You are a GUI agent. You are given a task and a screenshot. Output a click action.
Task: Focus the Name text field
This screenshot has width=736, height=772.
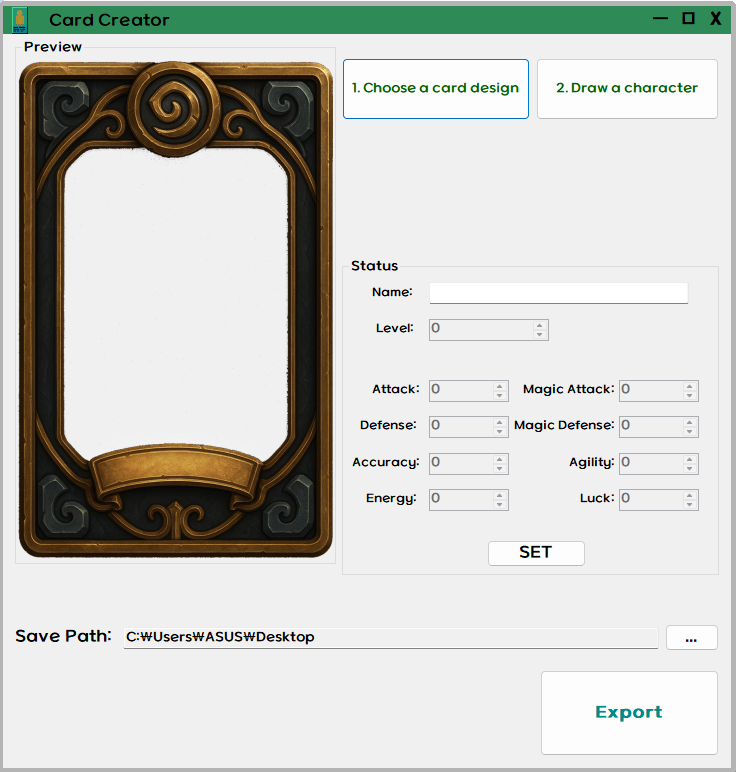(x=558, y=293)
